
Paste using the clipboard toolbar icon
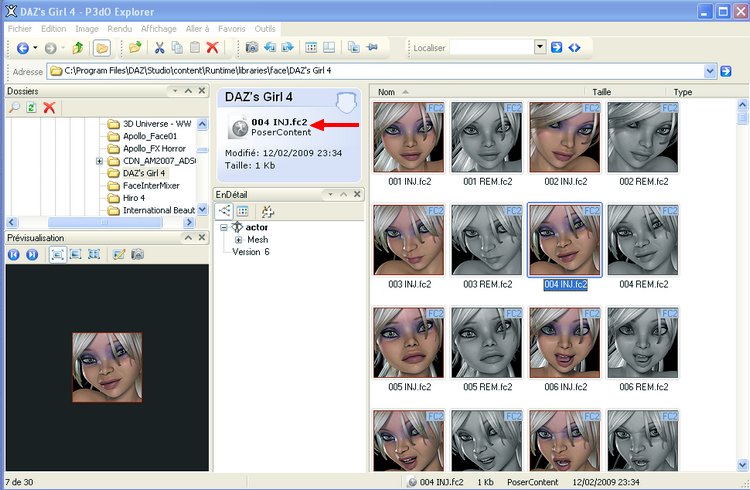coord(195,47)
